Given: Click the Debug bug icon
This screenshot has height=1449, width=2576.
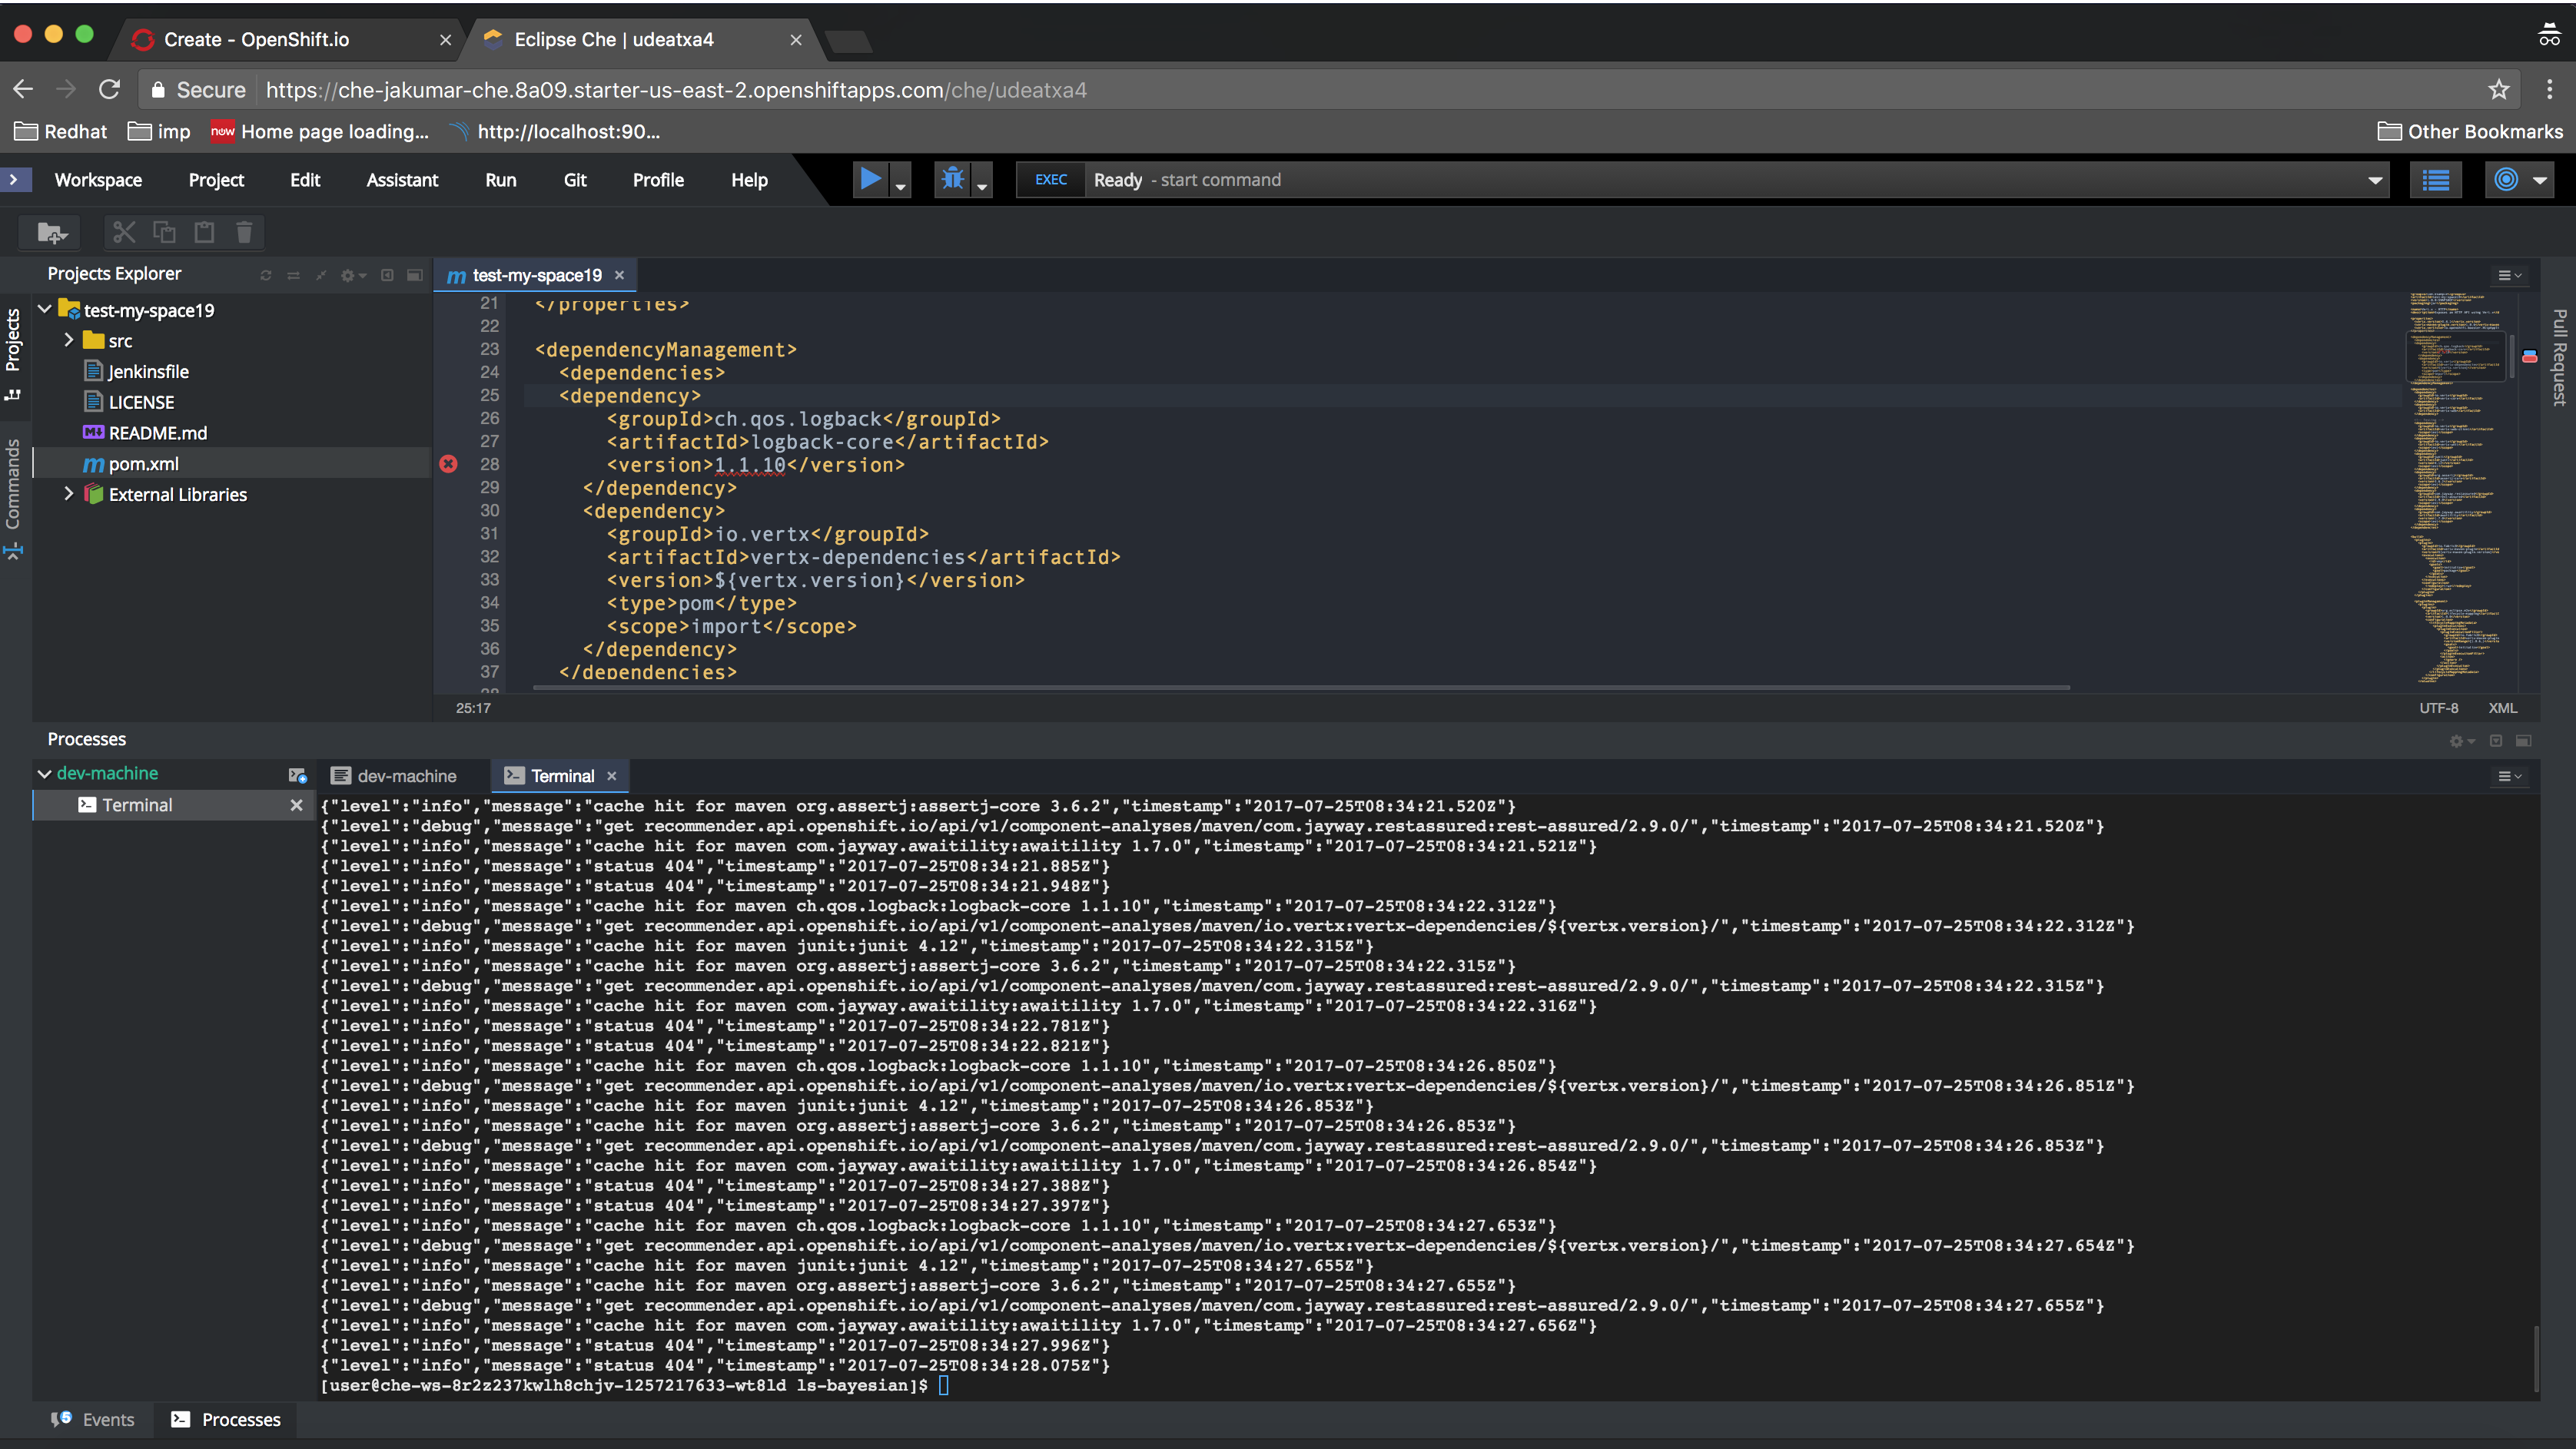Looking at the screenshot, I should (952, 180).
